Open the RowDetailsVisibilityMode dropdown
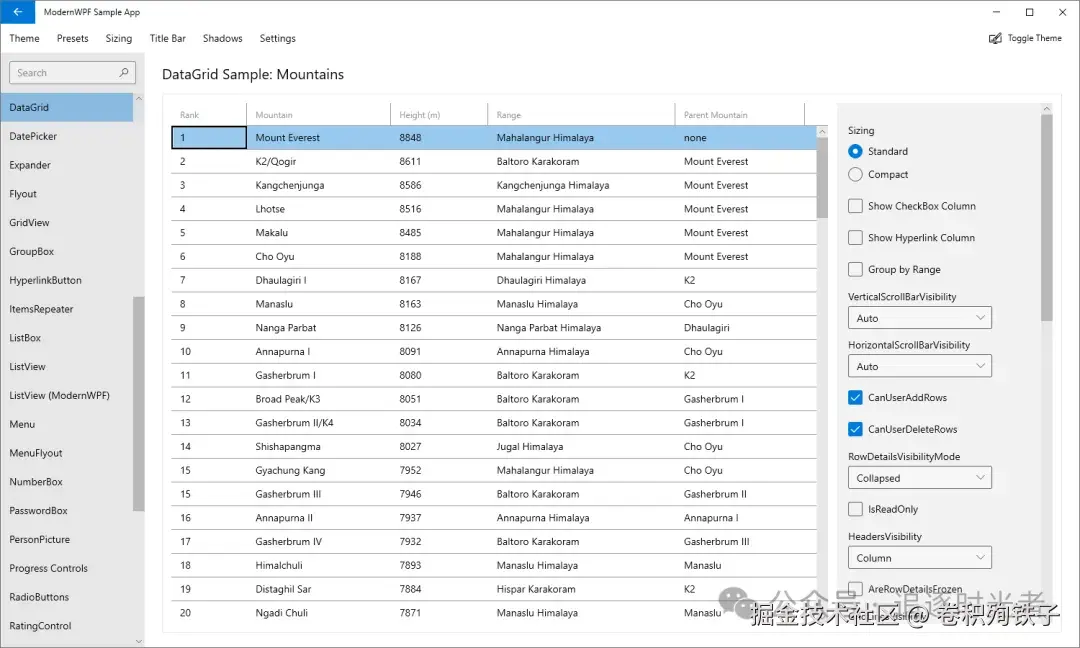This screenshot has height=648, width=1080. 920,478
